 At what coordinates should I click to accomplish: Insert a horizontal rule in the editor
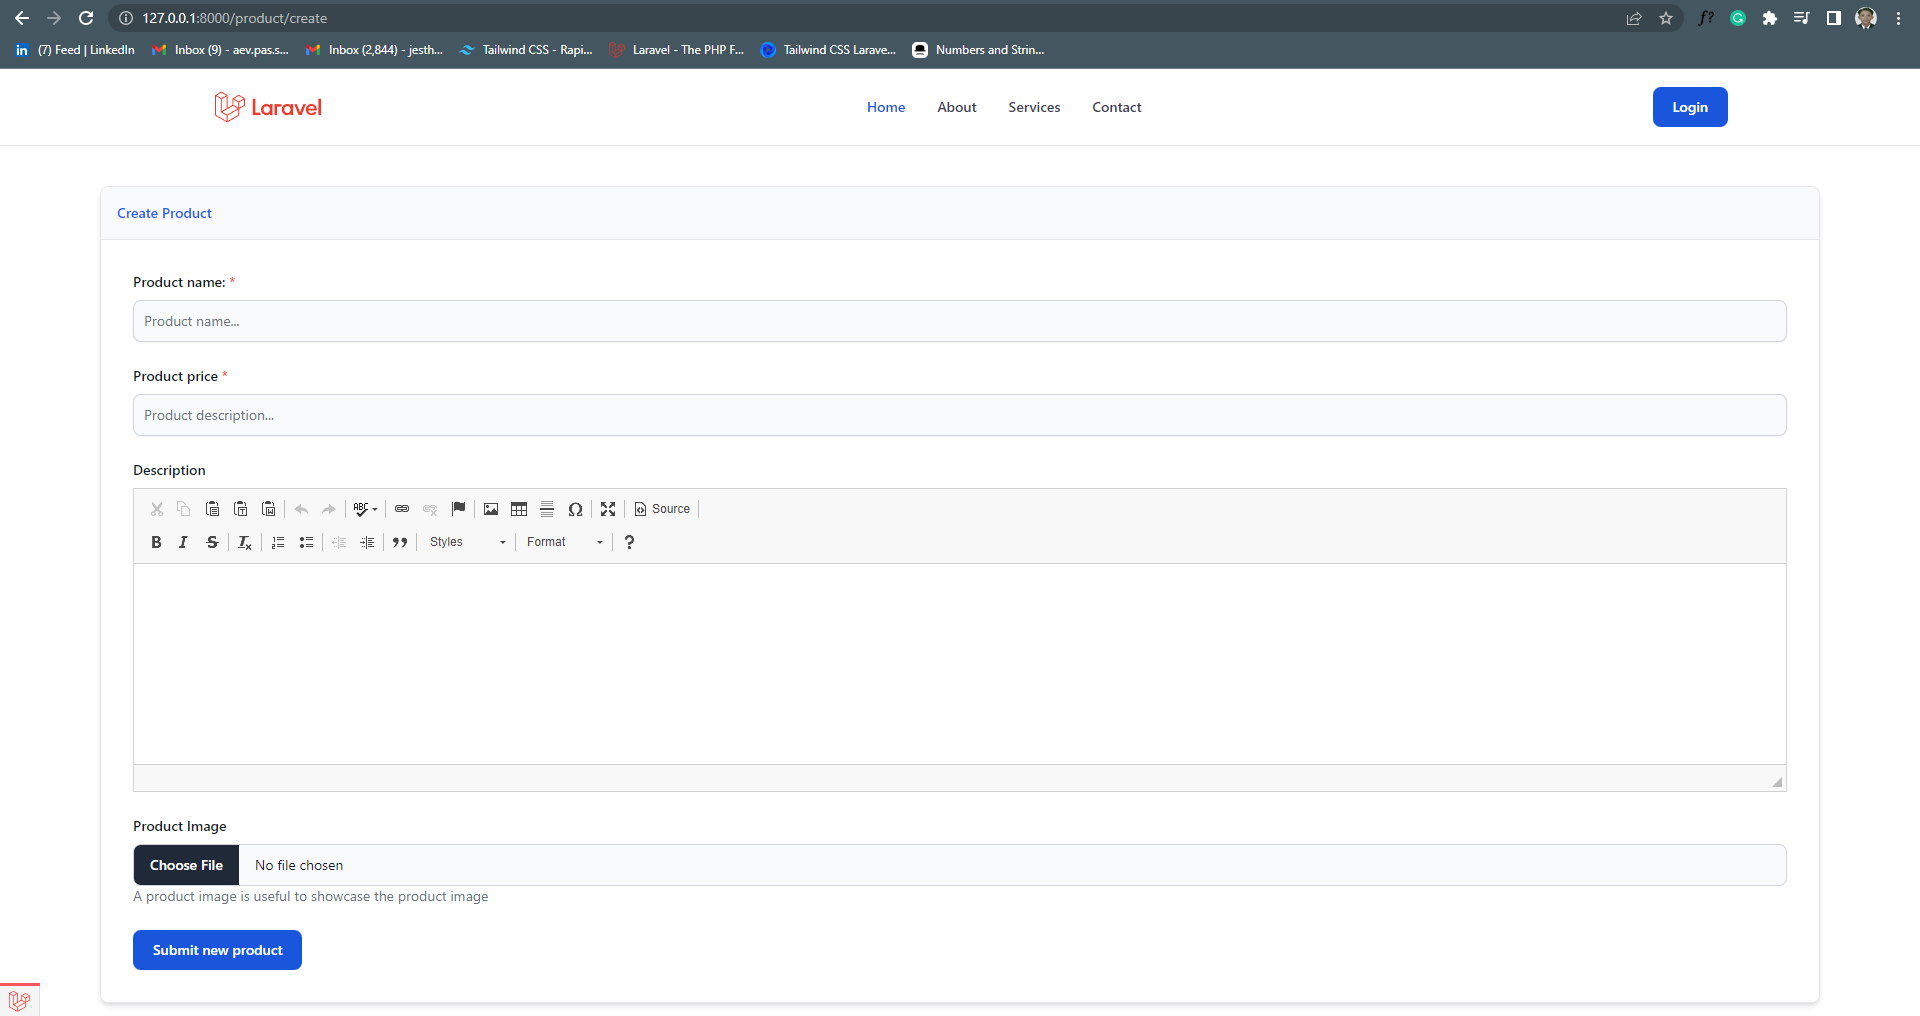pos(546,509)
